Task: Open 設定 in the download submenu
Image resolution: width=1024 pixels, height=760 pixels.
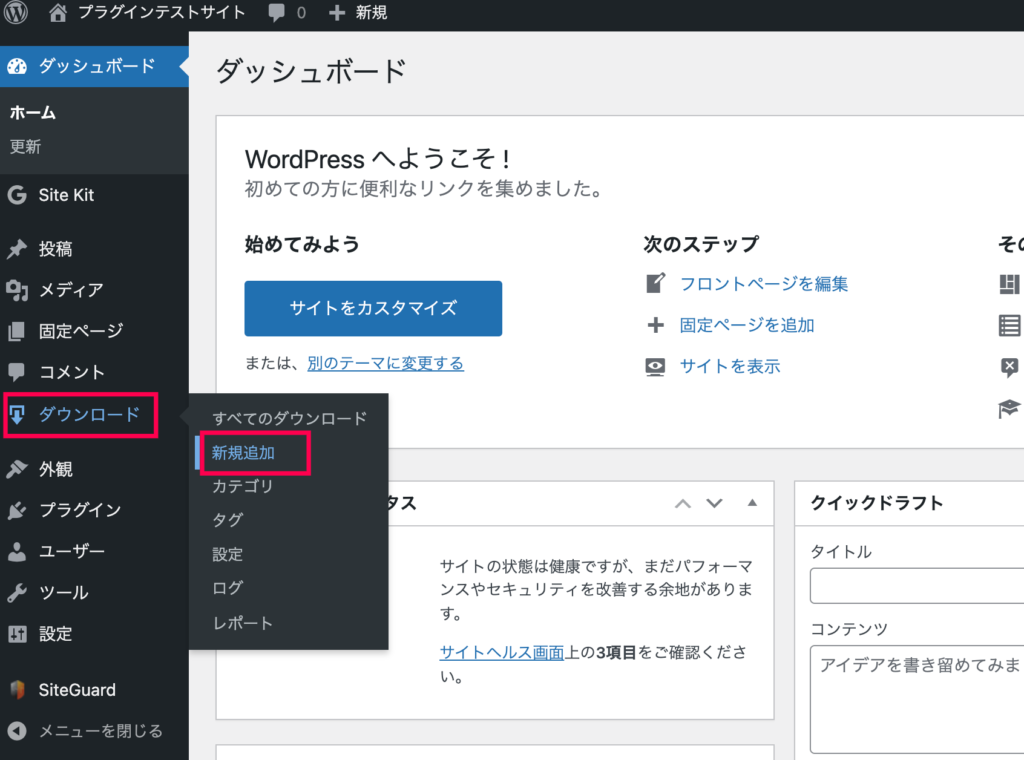Action: [x=228, y=554]
